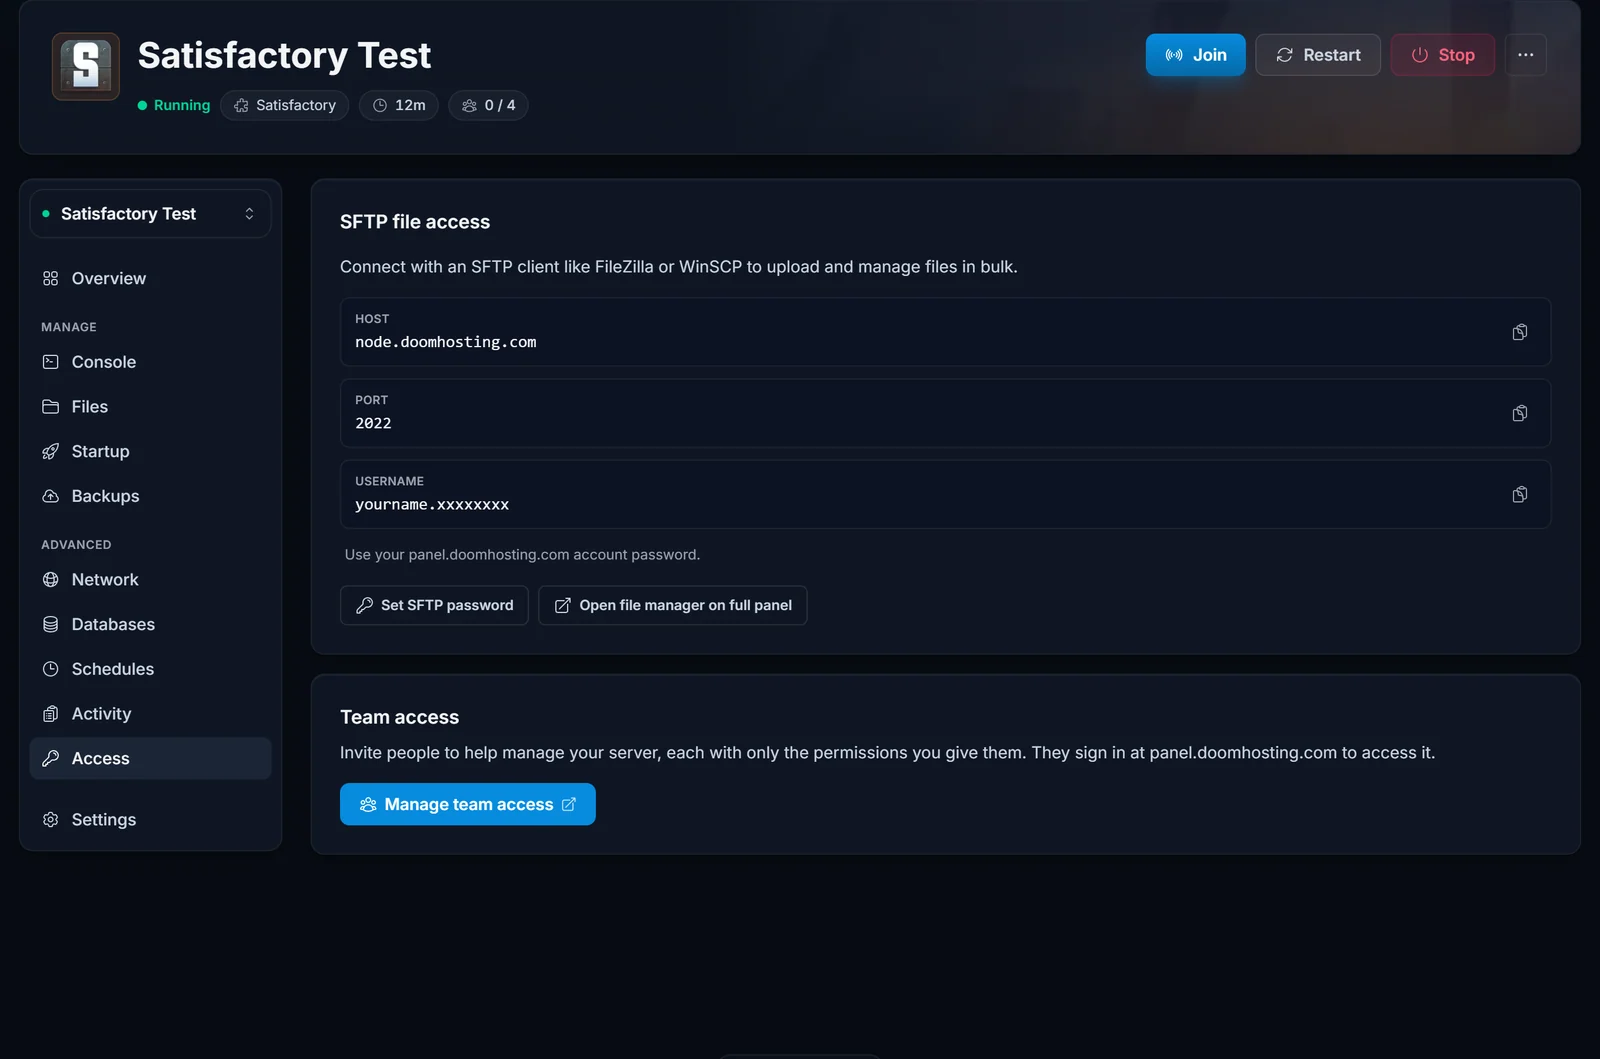Click the Join server button
Image resolution: width=1600 pixels, height=1059 pixels.
click(1195, 55)
